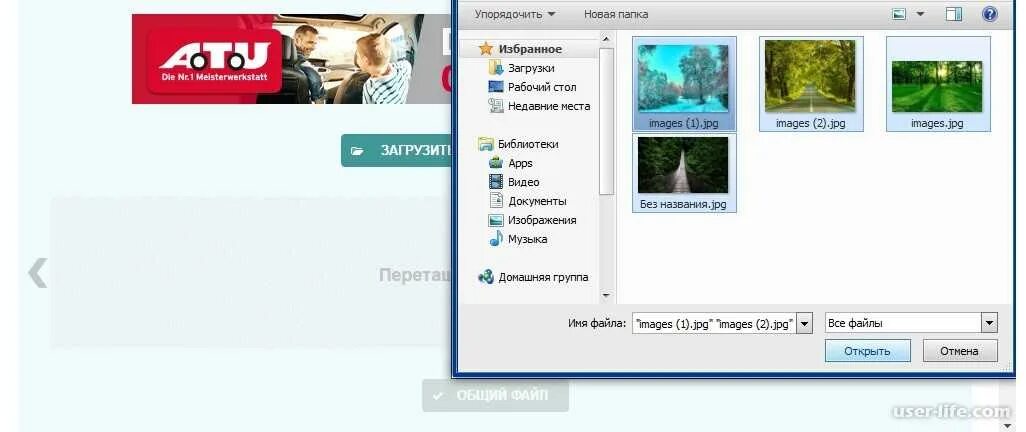Click the Открыть button
This screenshot has width=1026, height=432.
point(867,351)
